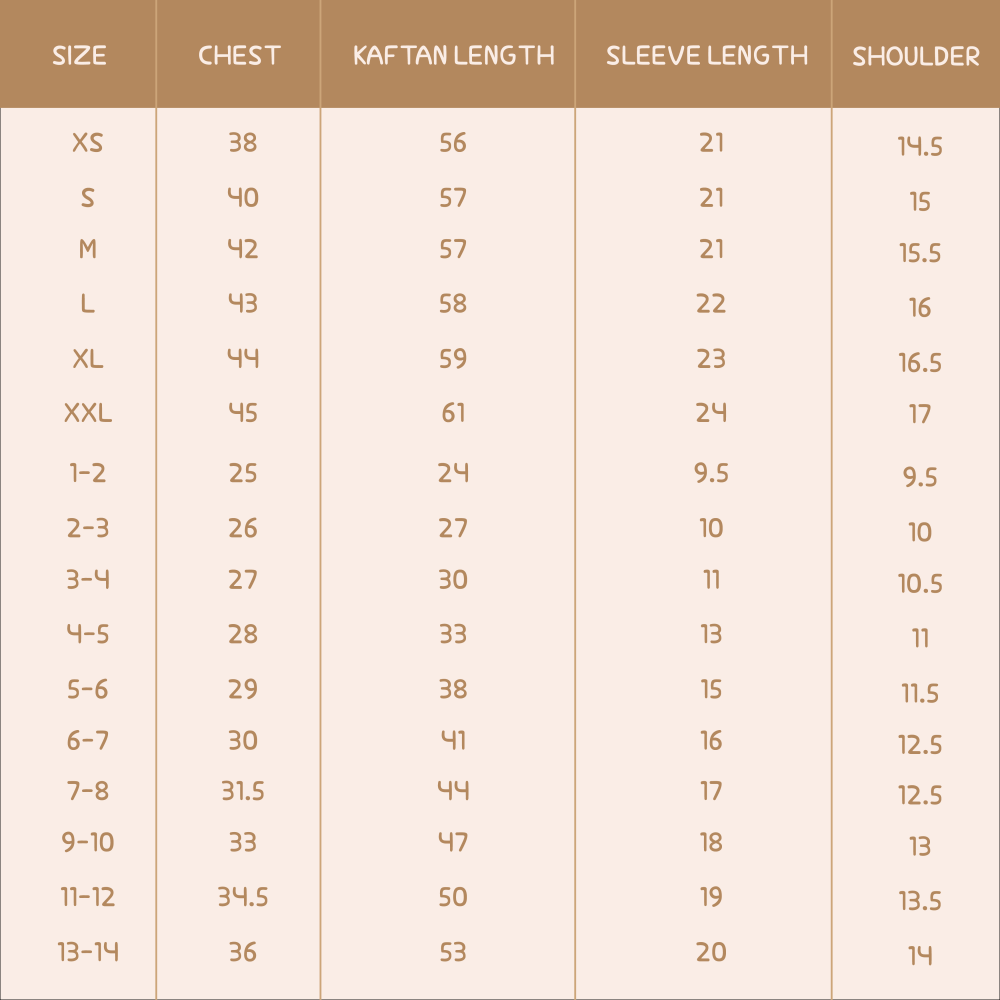Click the SLEEVE LENGTH column header
Image resolution: width=1000 pixels, height=1000 pixels.
707,55
